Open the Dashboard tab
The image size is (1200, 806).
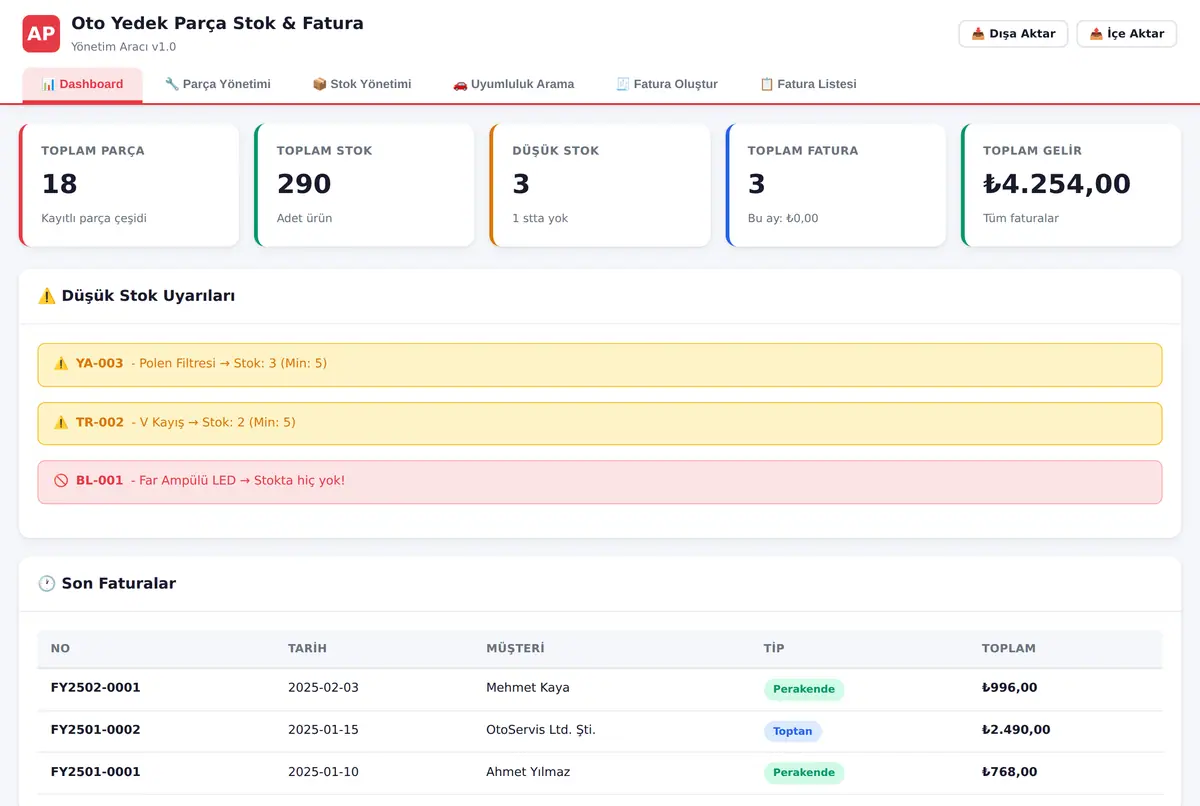82,85
